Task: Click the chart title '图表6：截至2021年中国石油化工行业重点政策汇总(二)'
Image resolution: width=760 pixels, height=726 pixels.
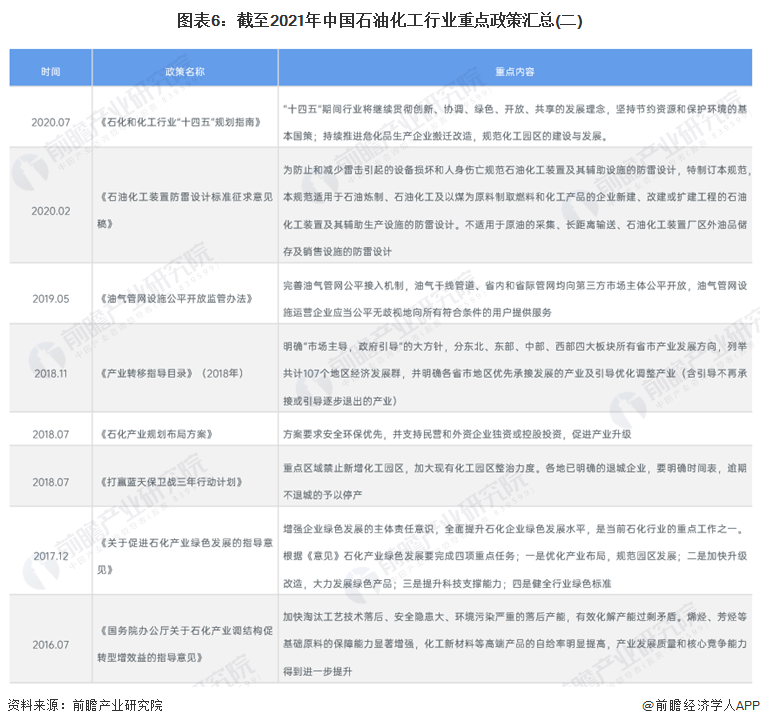Action: [380, 21]
